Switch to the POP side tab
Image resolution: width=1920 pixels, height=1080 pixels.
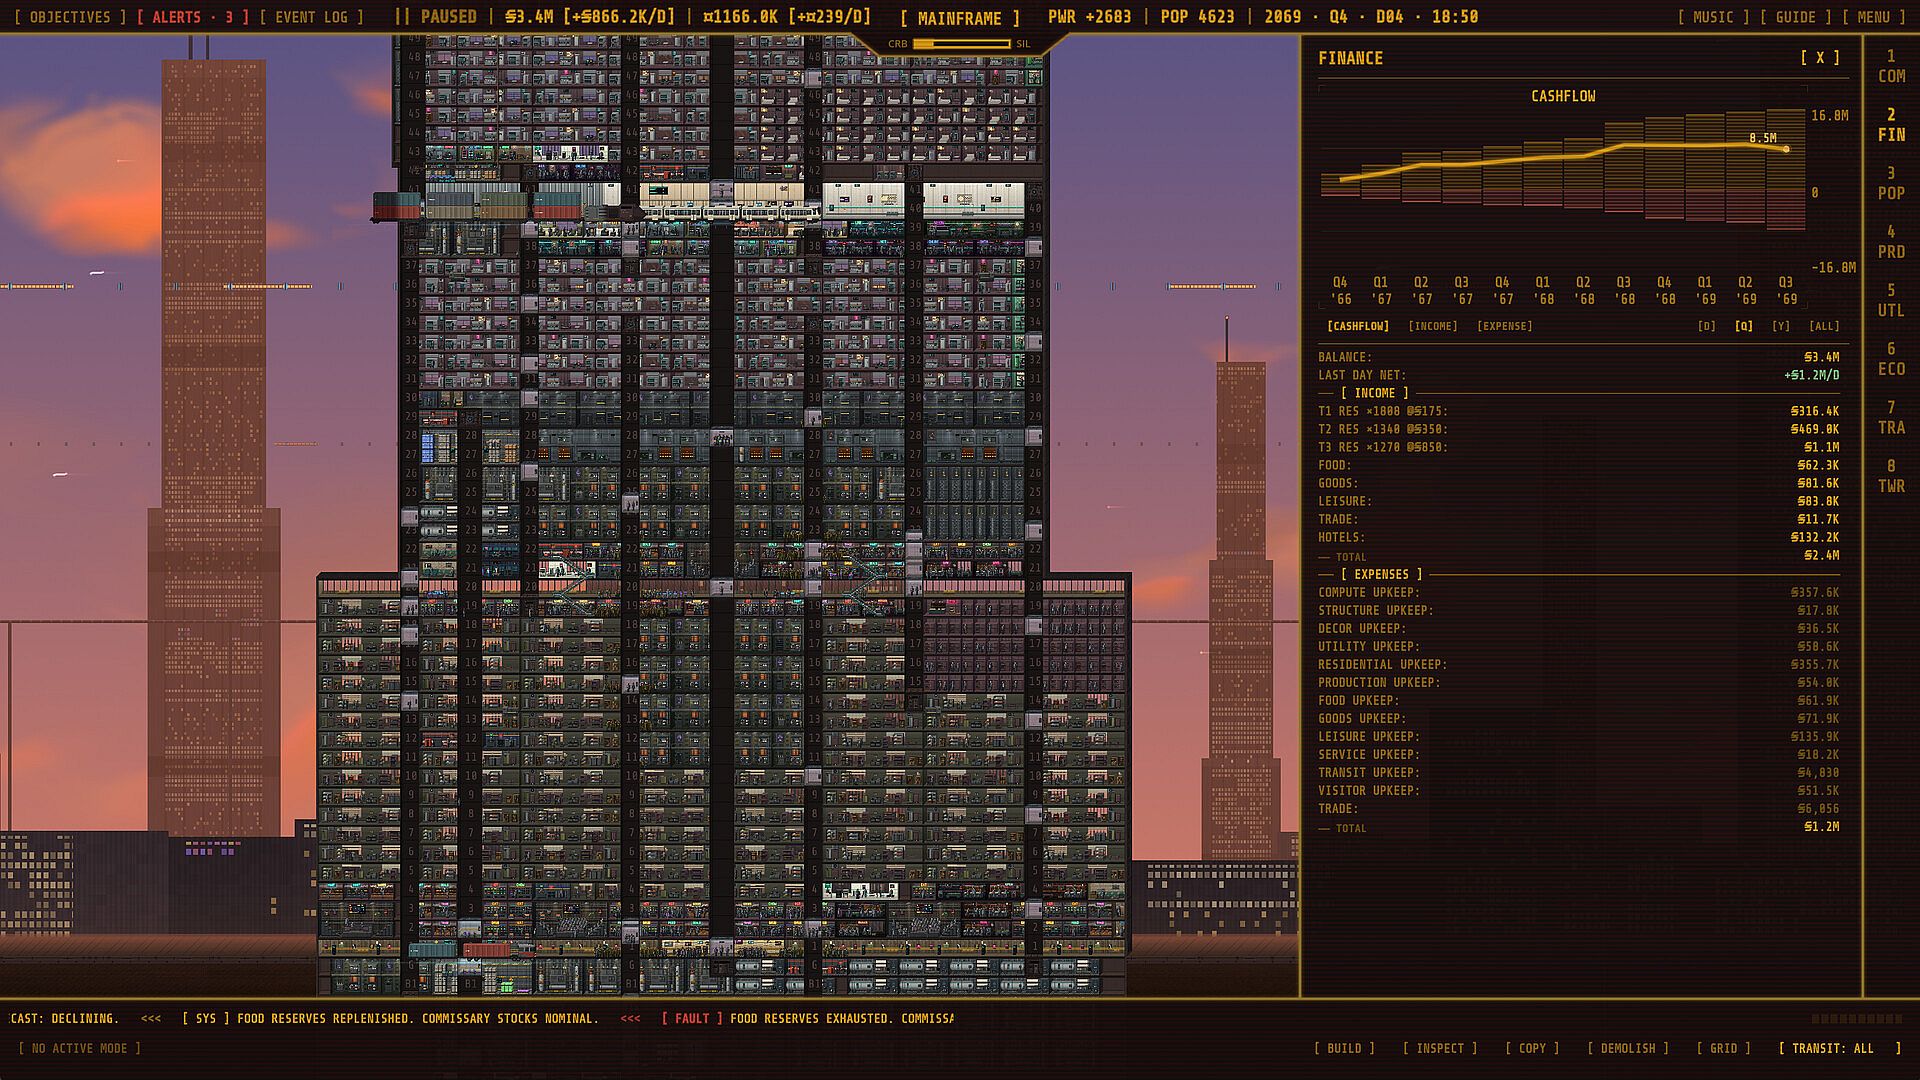(x=1891, y=184)
